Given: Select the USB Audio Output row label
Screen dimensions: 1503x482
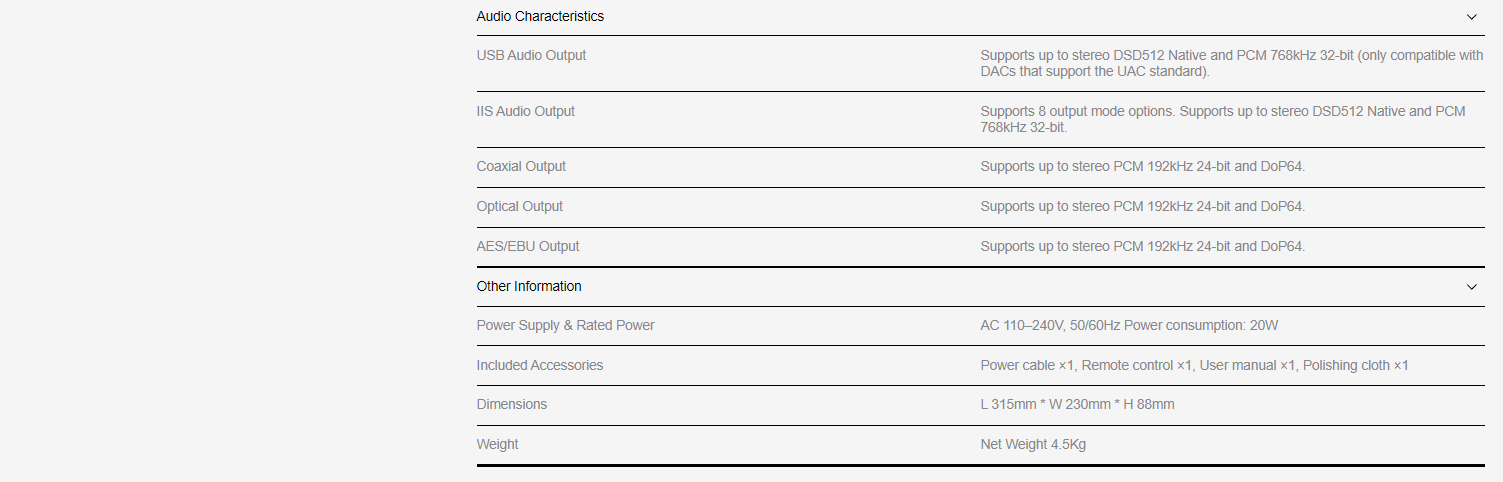Looking at the screenshot, I should [x=531, y=55].
